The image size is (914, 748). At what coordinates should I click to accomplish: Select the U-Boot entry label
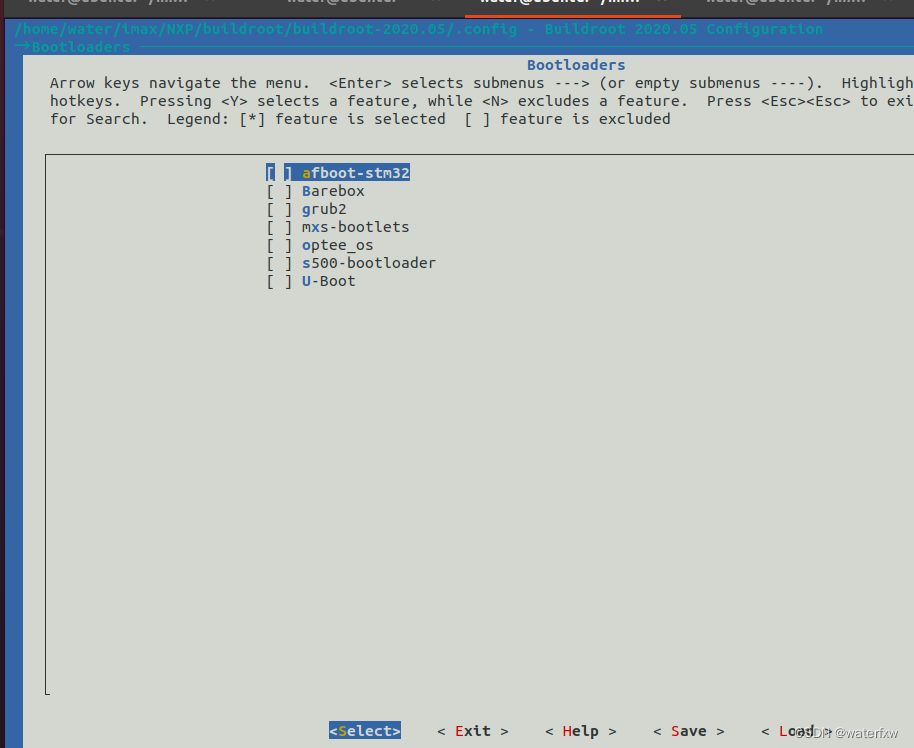tap(328, 282)
